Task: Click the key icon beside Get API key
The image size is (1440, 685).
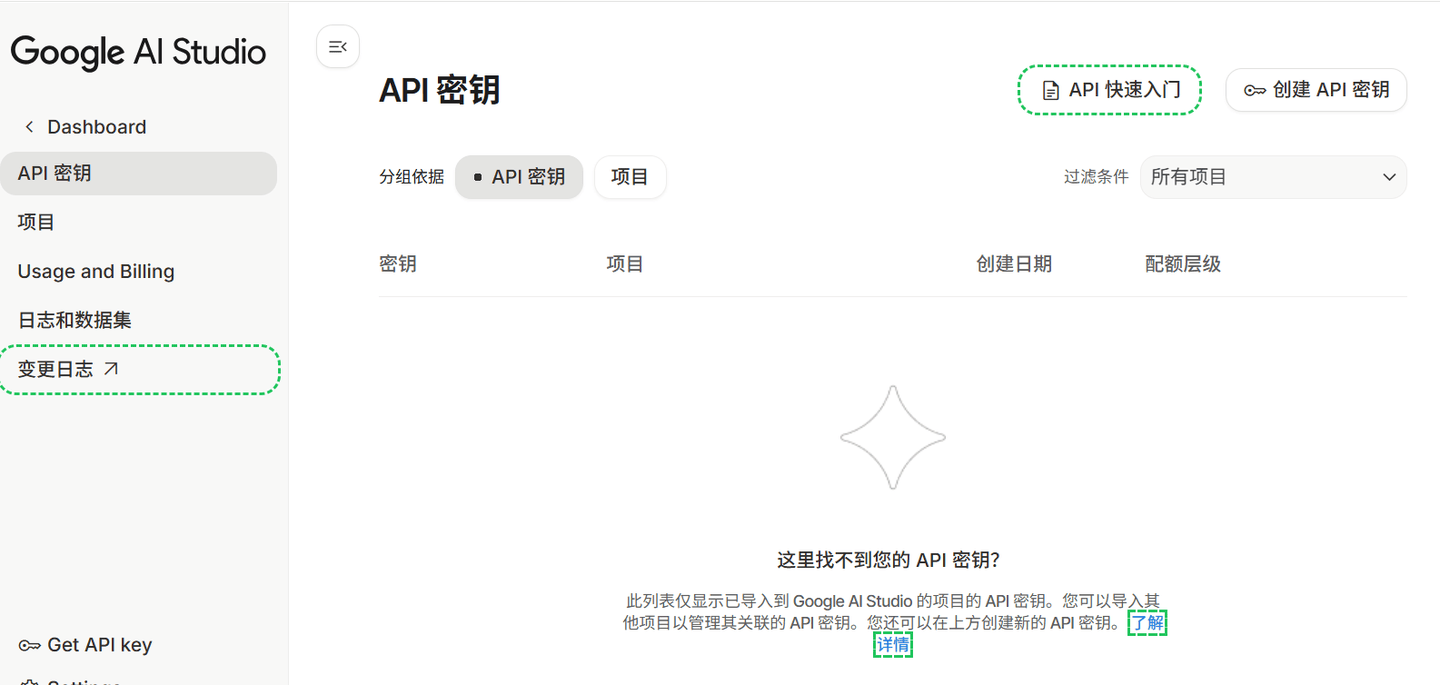Action: click(x=29, y=646)
